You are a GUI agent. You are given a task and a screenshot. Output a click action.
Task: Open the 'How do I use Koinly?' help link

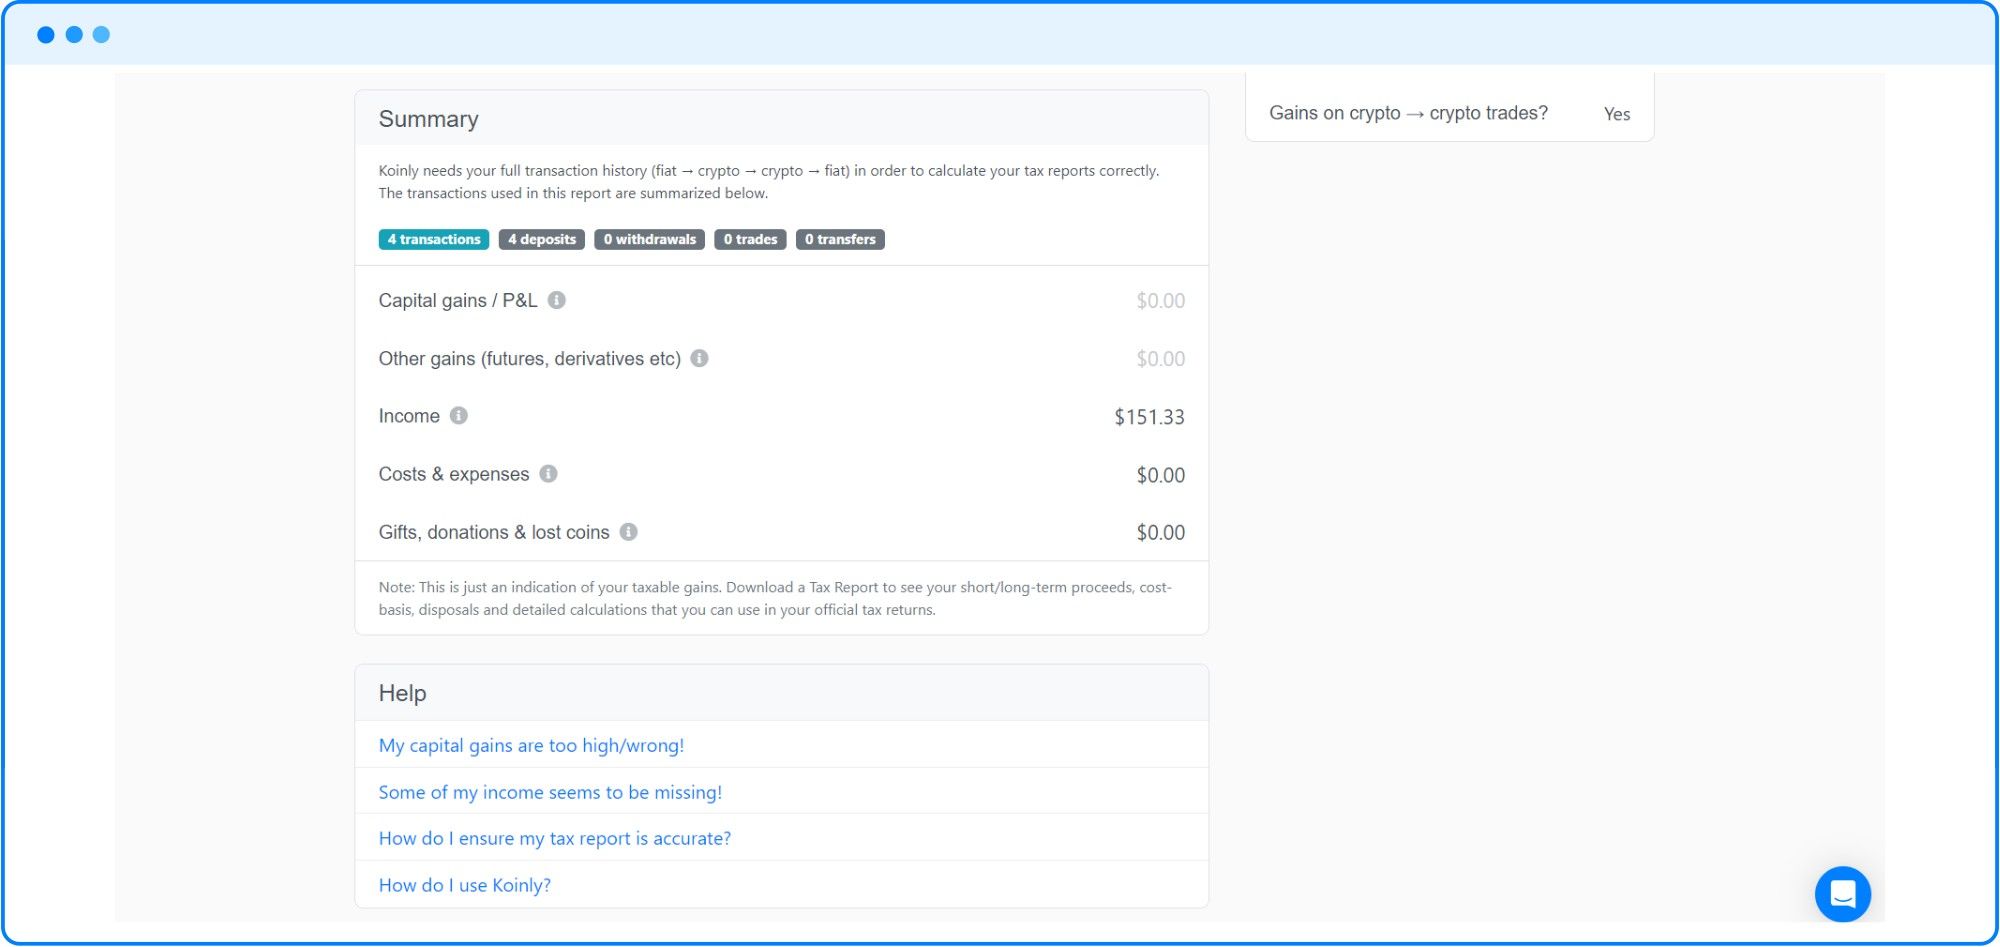click(464, 885)
